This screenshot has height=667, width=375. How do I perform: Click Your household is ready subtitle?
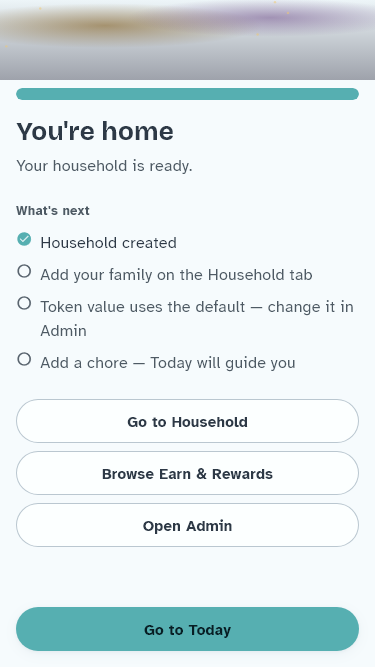[104, 166]
